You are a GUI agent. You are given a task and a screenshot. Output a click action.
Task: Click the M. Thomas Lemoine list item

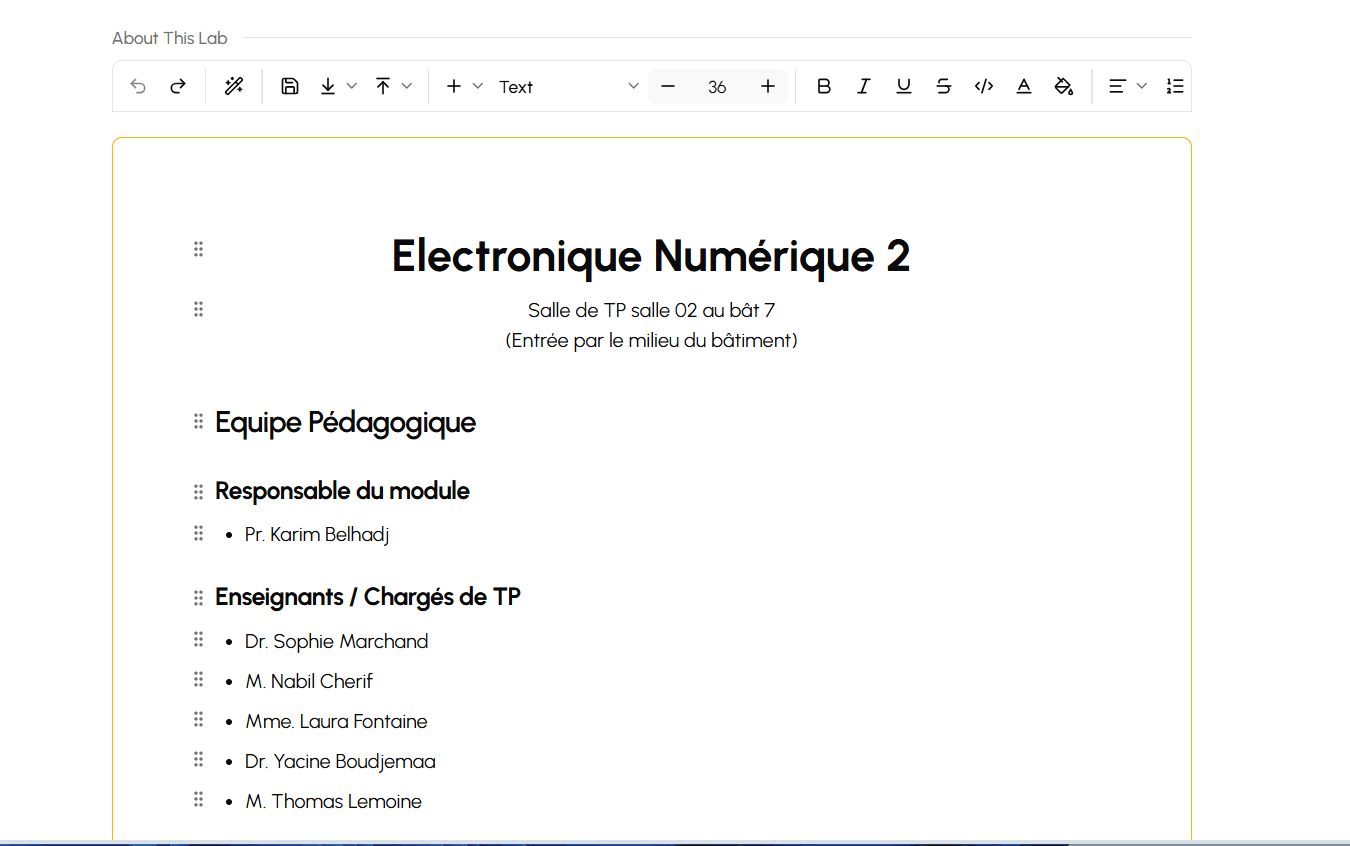click(x=333, y=801)
